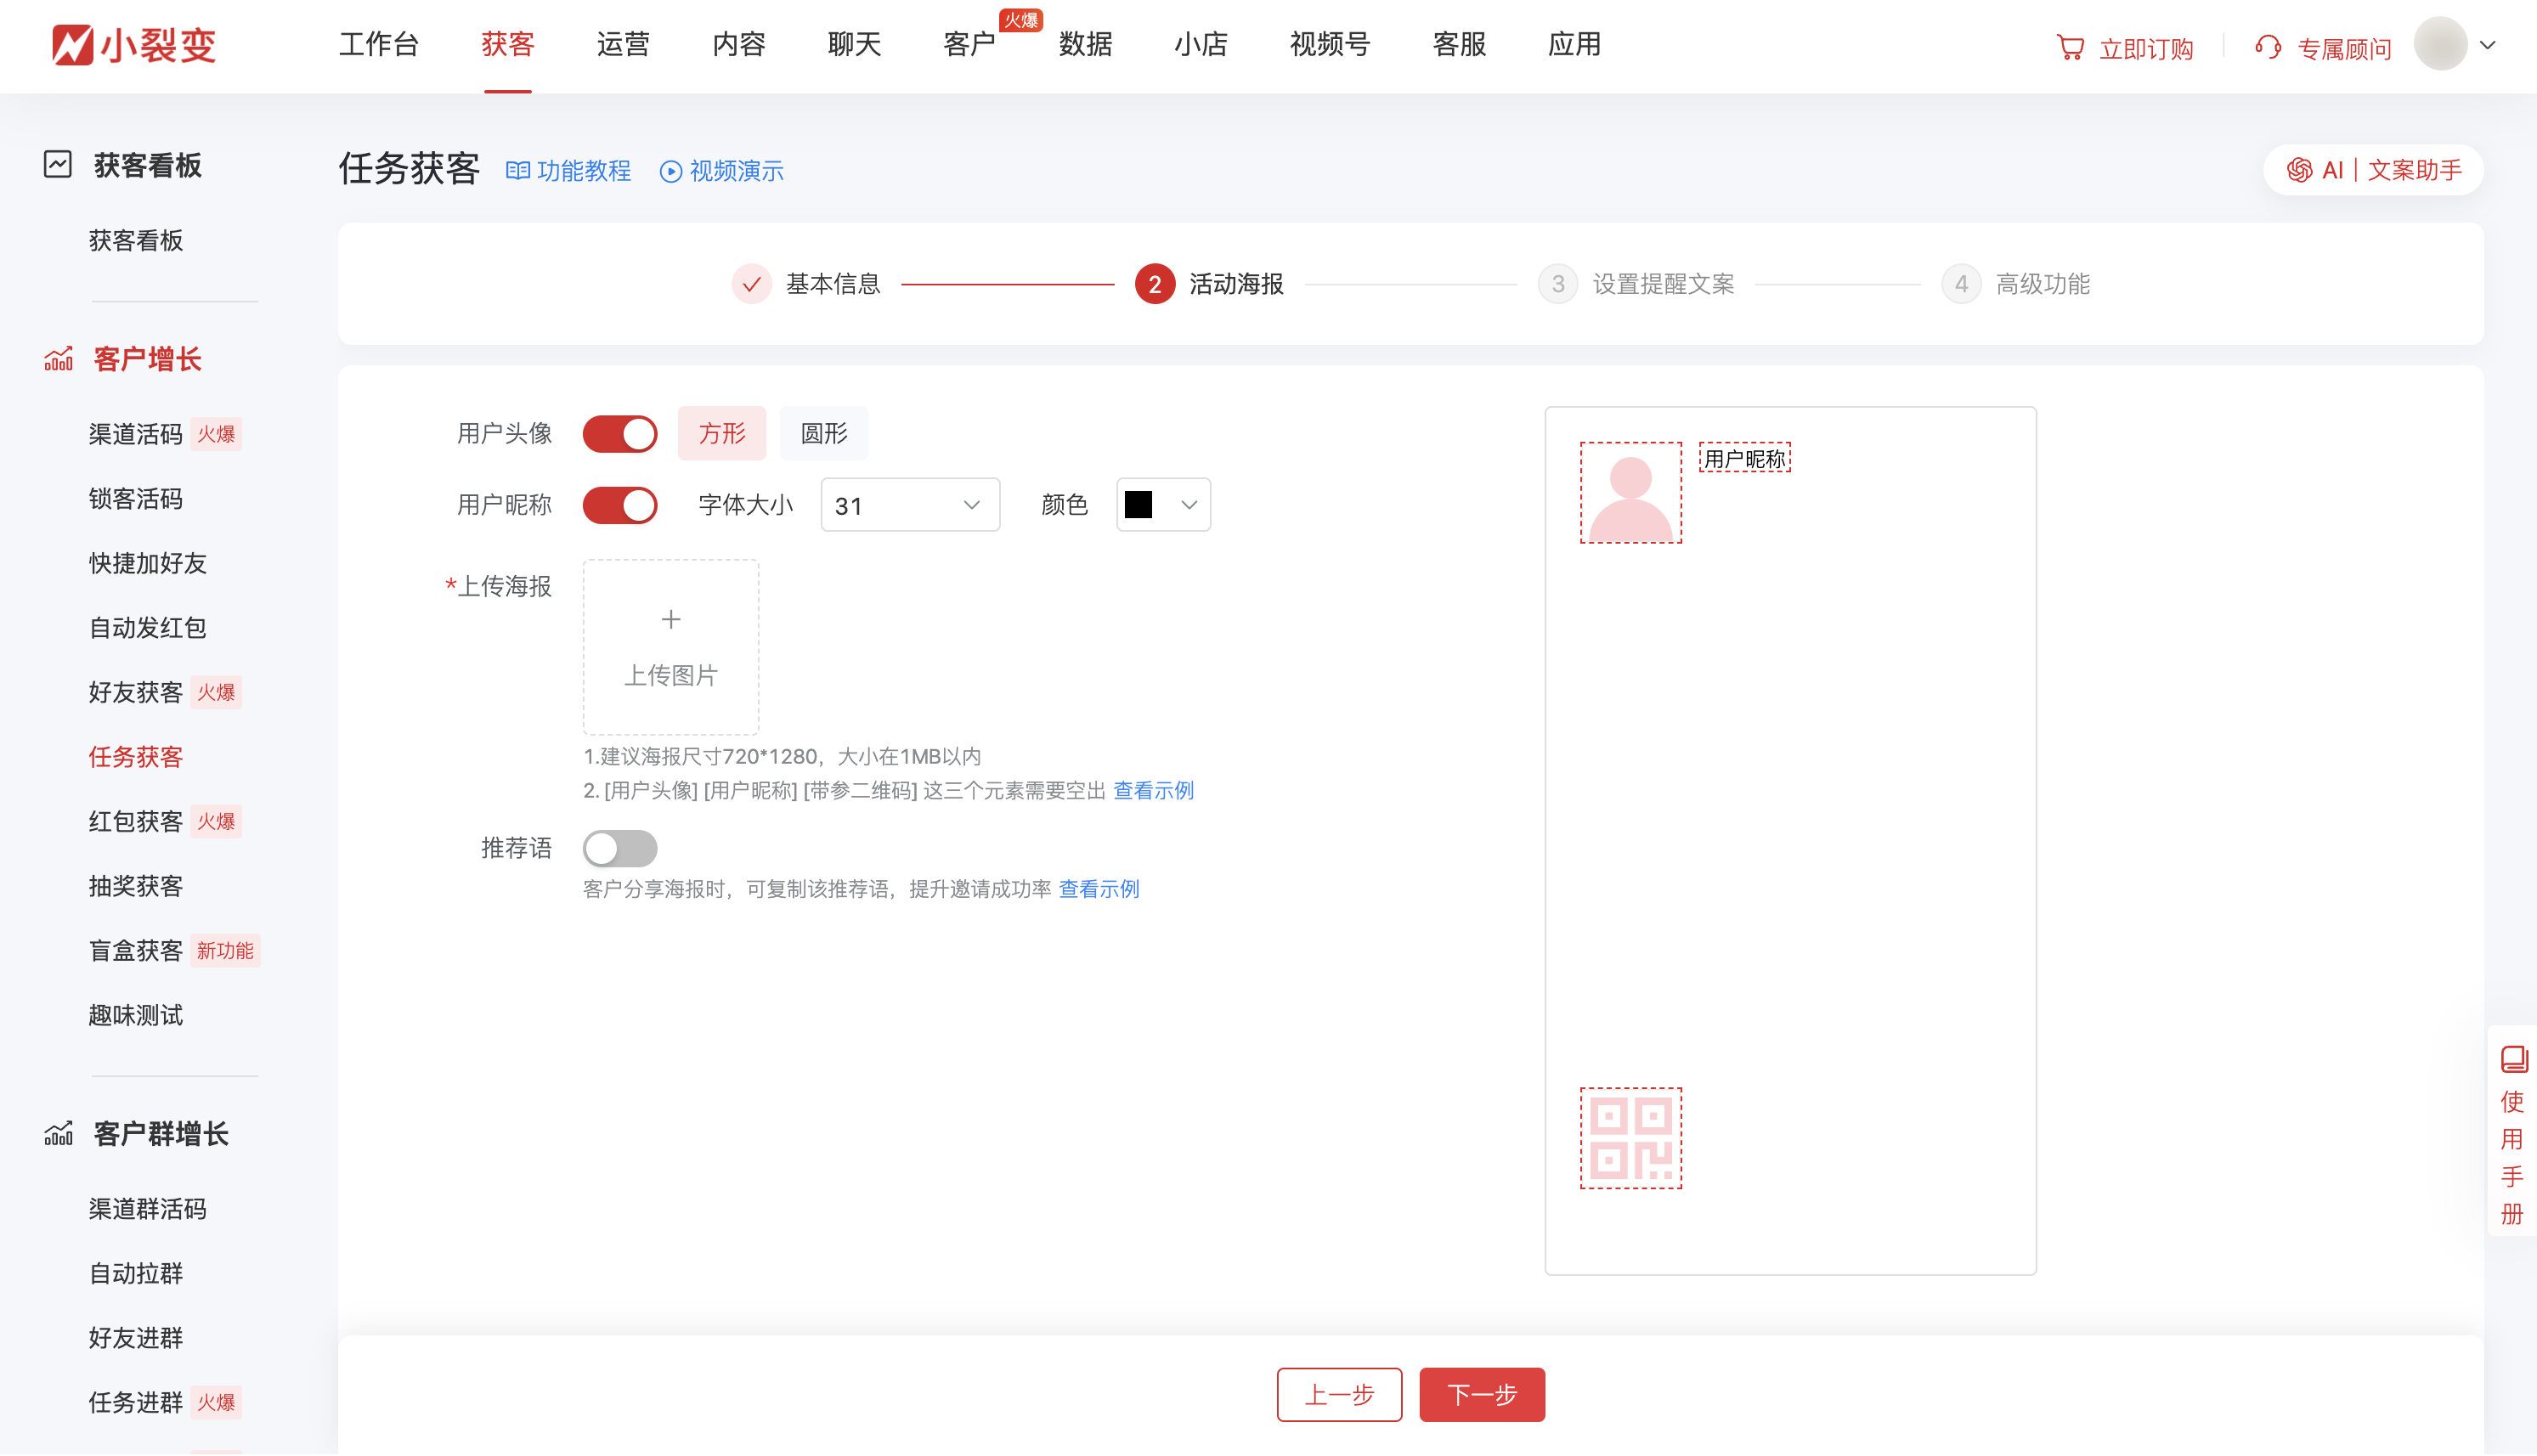This screenshot has width=2537, height=1456.
Task: Click the shopping cart 立即订购 icon
Action: click(2072, 46)
